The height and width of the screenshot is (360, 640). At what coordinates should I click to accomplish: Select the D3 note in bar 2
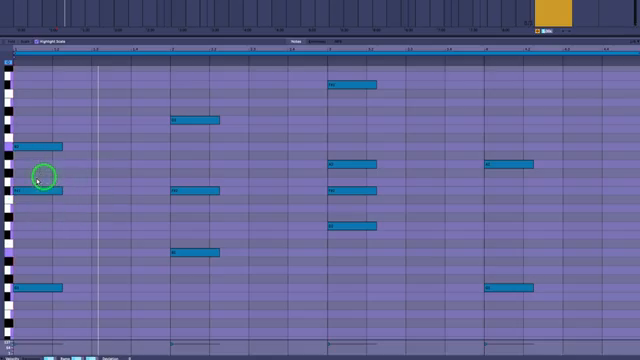click(195, 120)
